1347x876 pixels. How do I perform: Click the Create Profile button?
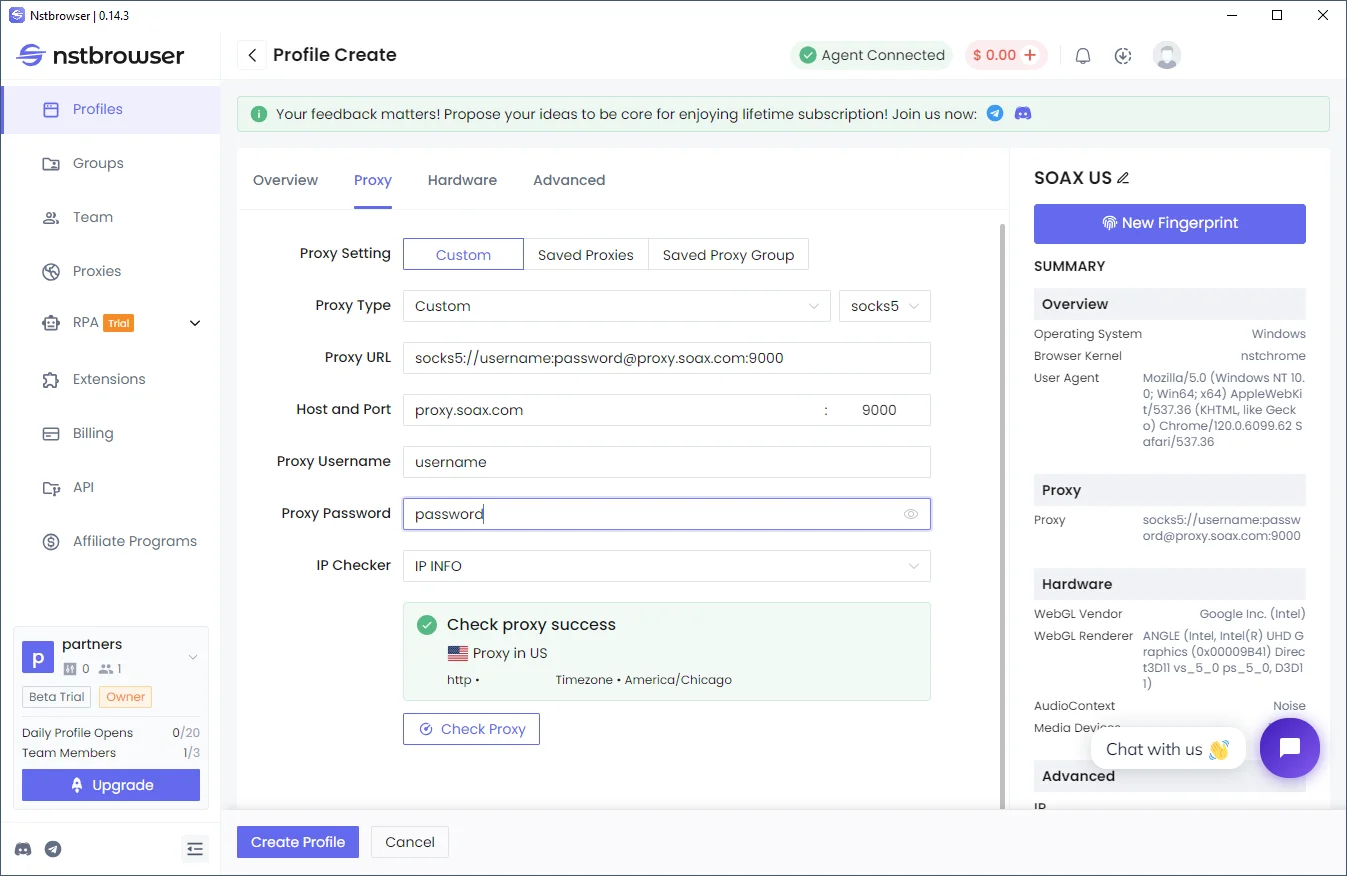point(298,842)
